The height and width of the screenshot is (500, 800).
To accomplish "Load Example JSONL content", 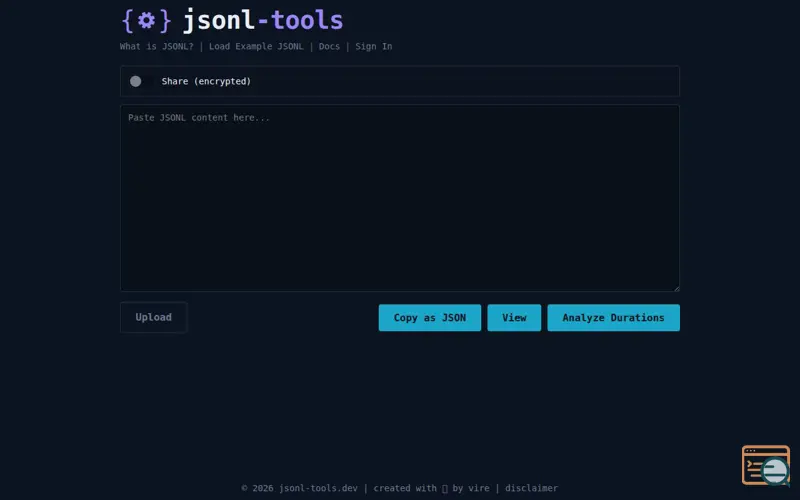I will point(256,46).
